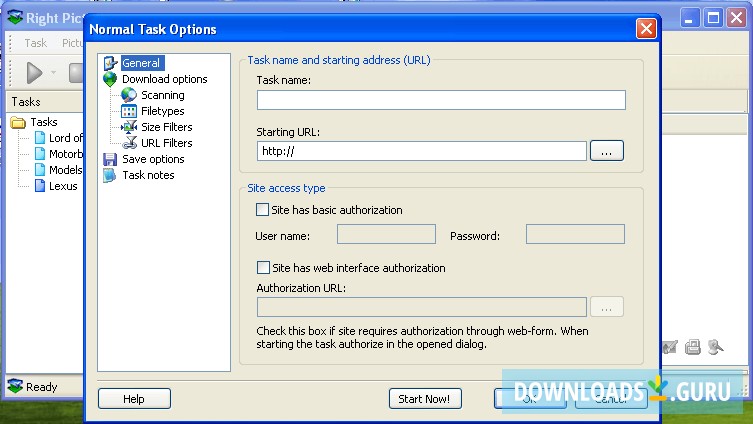
Task: Click the status bar Ready icon
Action: click(15, 386)
